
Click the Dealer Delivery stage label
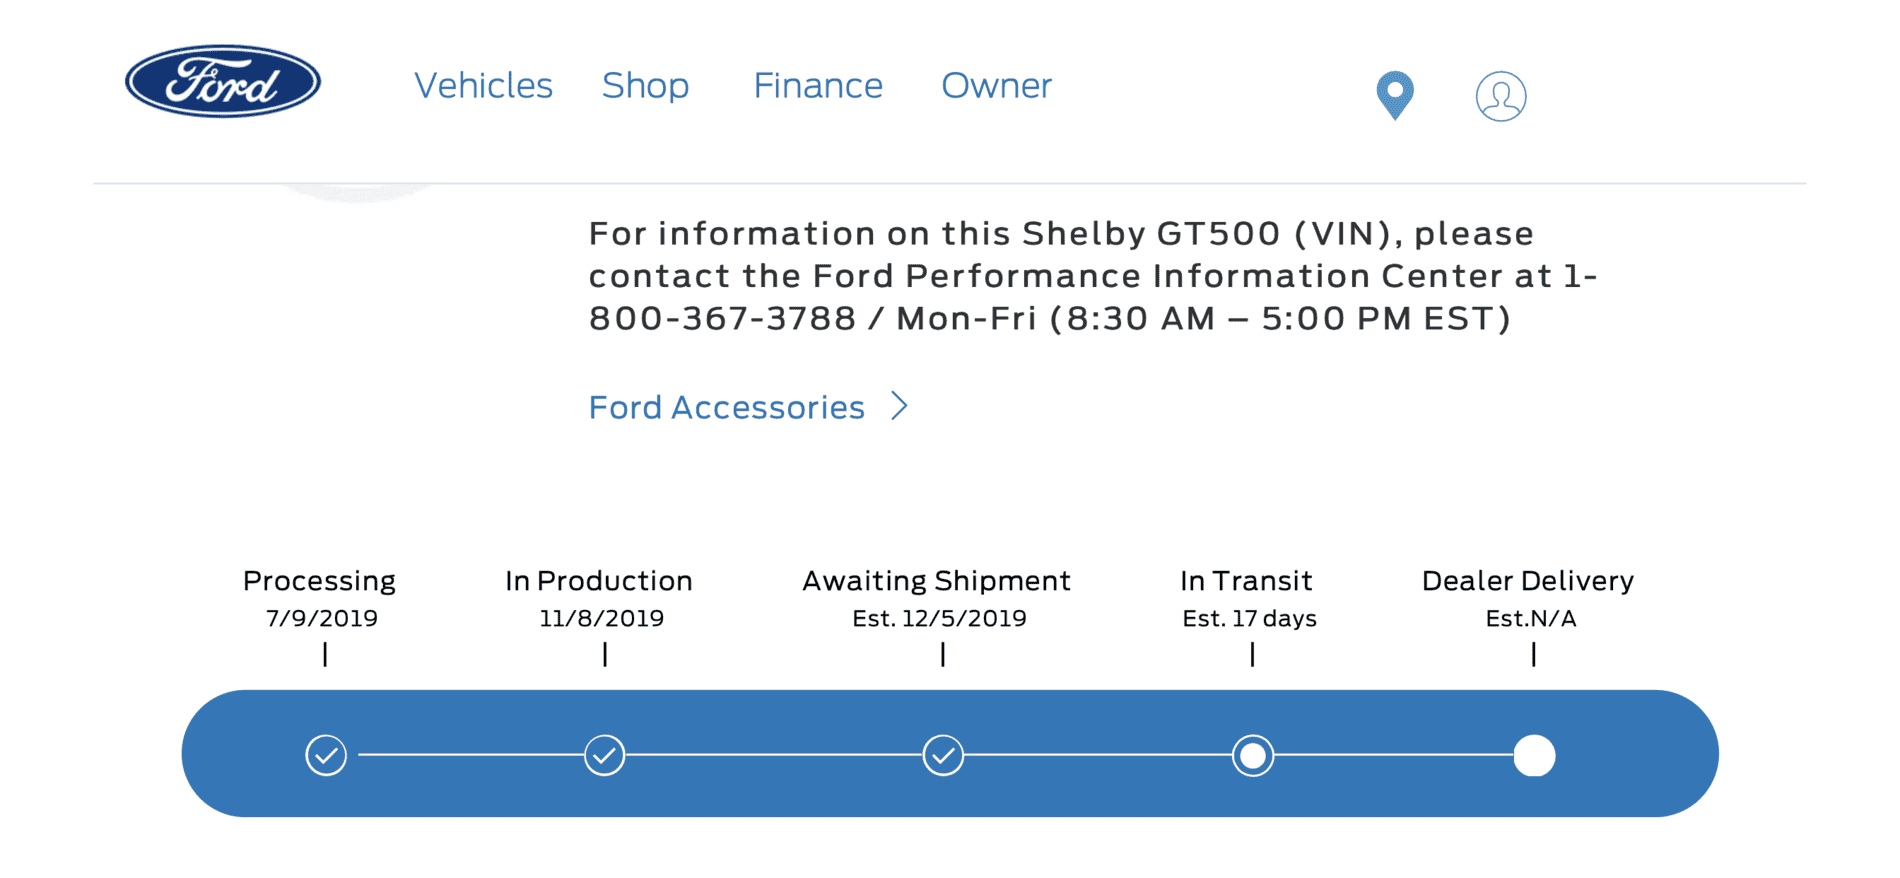(1528, 581)
